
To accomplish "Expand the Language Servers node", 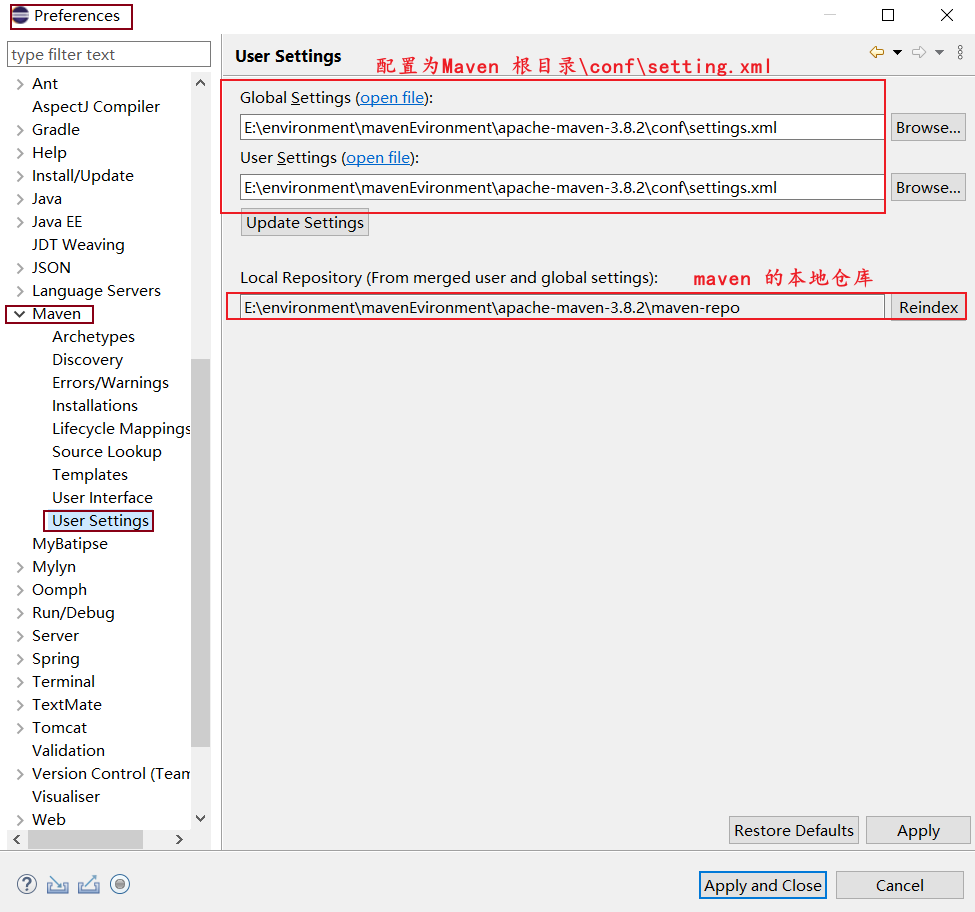I will click(20, 291).
